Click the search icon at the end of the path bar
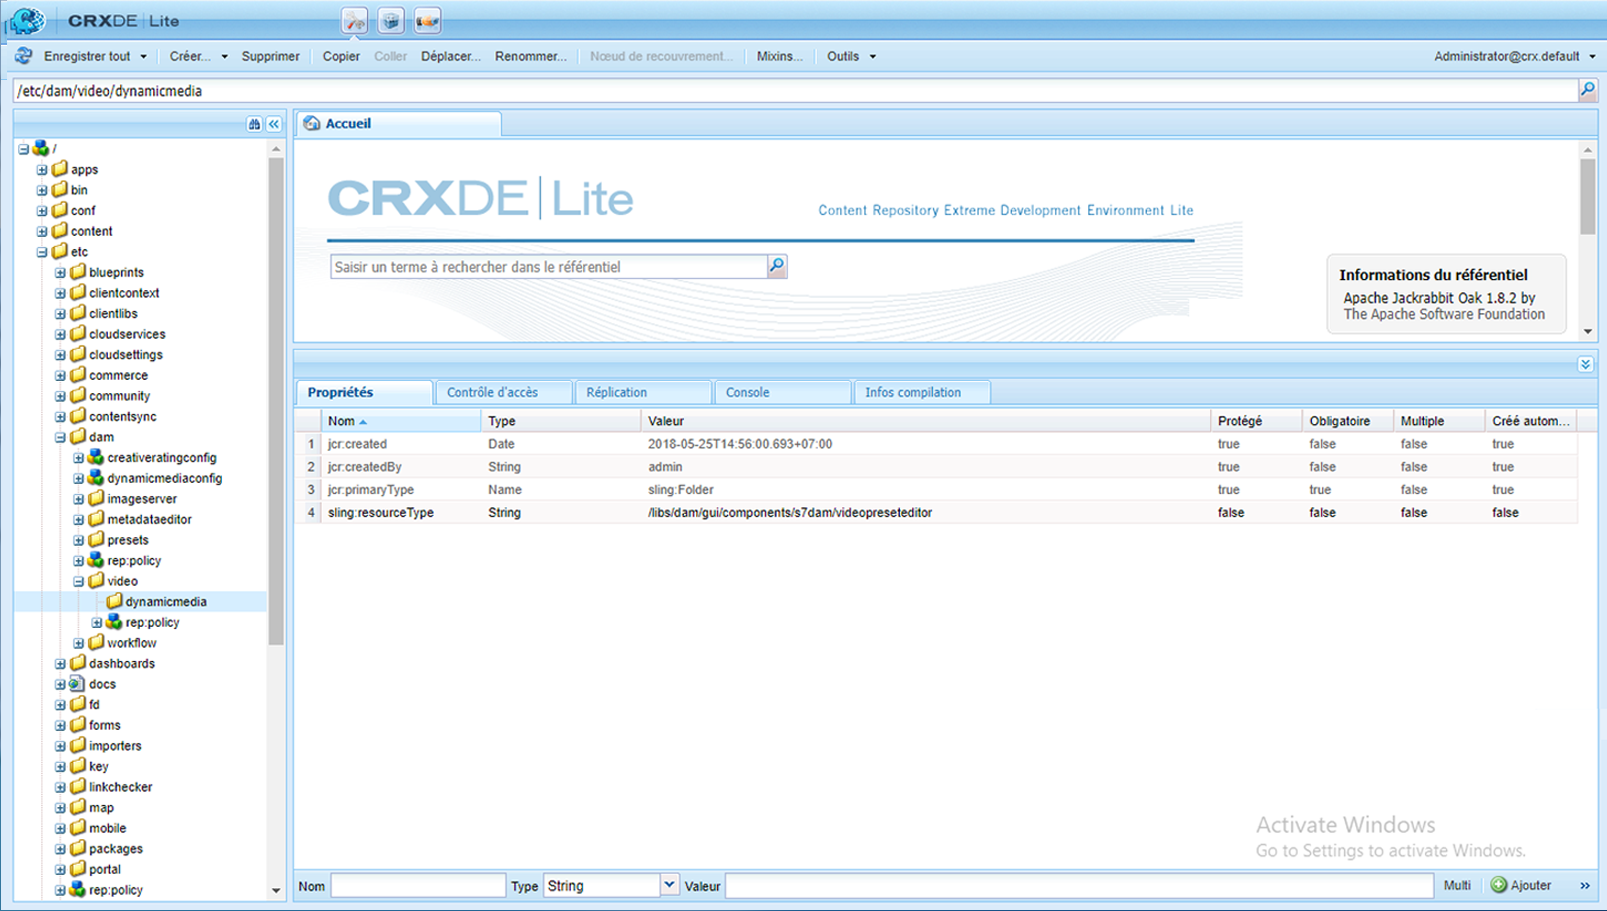The height and width of the screenshot is (911, 1607). 1587,90
